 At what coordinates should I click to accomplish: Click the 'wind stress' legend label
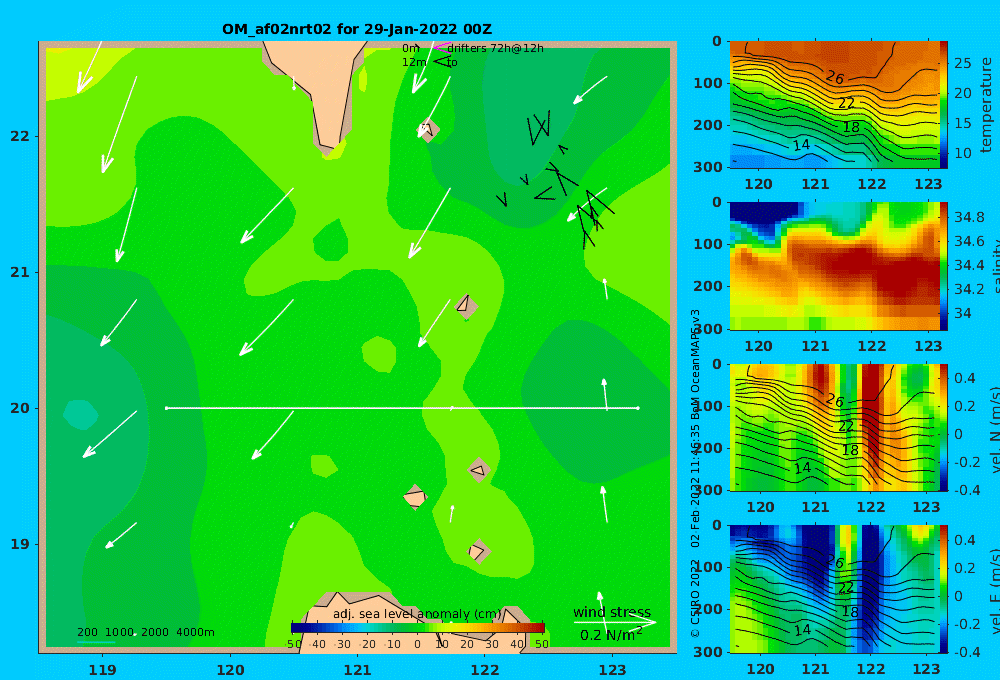point(612,612)
